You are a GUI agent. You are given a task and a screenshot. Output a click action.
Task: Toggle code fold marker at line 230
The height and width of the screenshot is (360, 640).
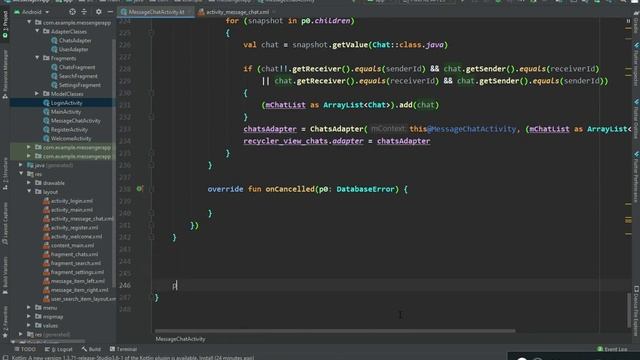[x=151, y=93]
